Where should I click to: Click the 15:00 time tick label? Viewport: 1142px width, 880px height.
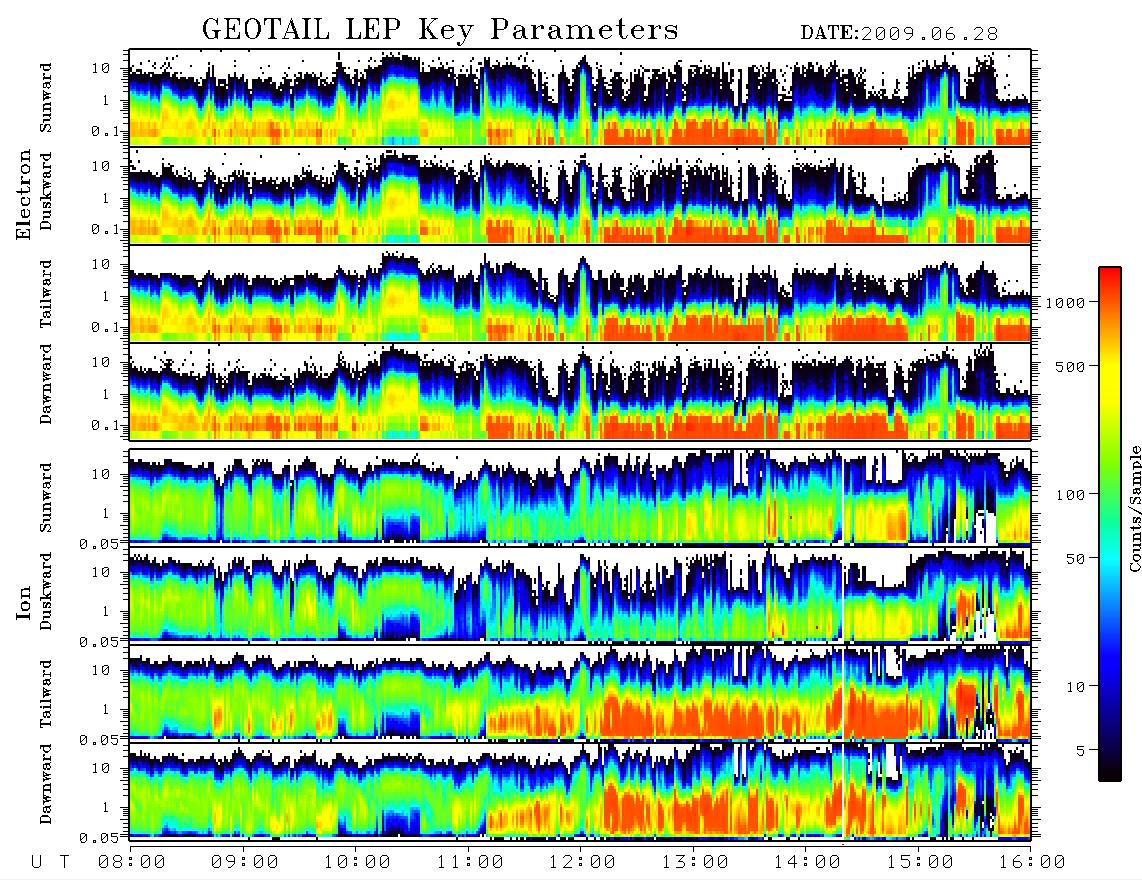920,862
